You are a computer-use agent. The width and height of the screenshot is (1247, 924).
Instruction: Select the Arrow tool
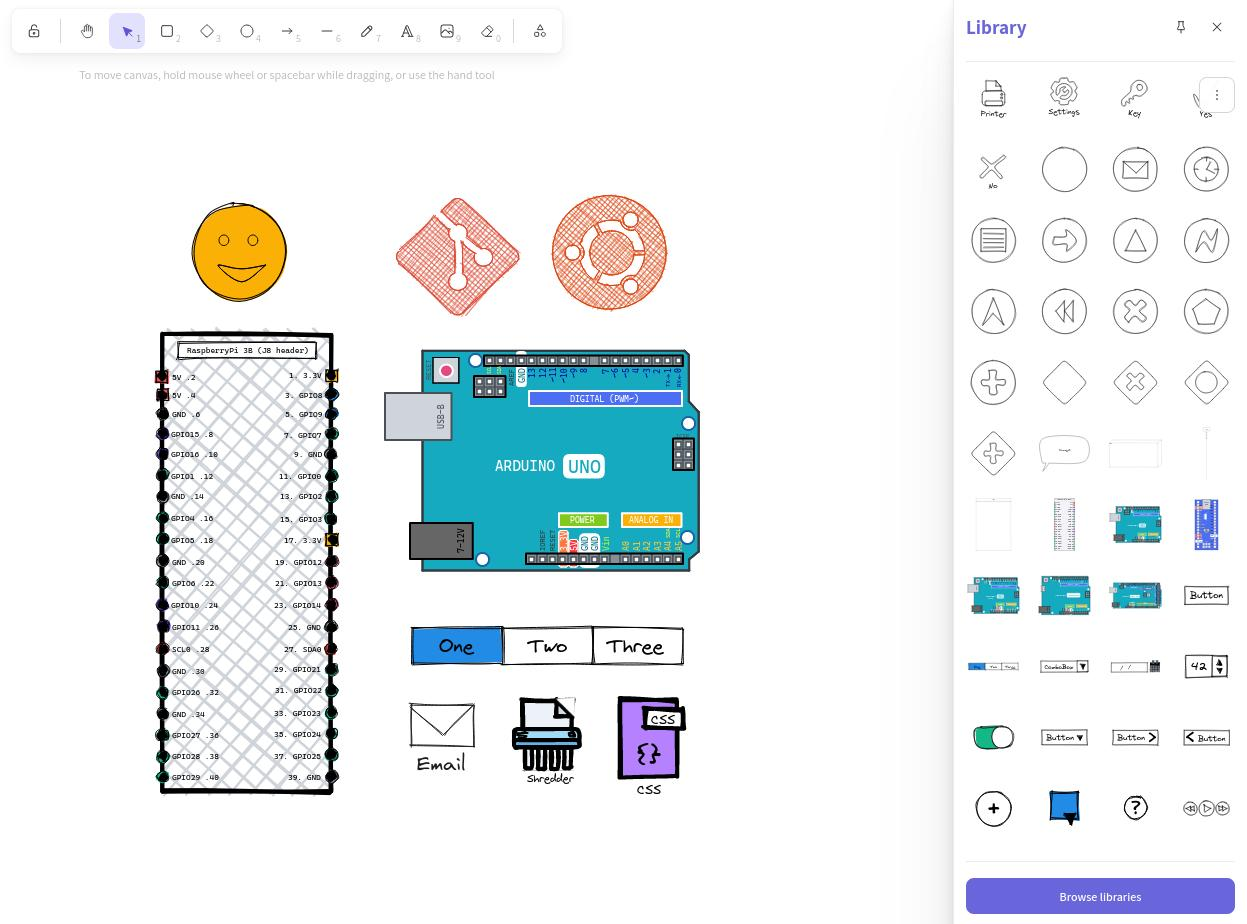[287, 31]
